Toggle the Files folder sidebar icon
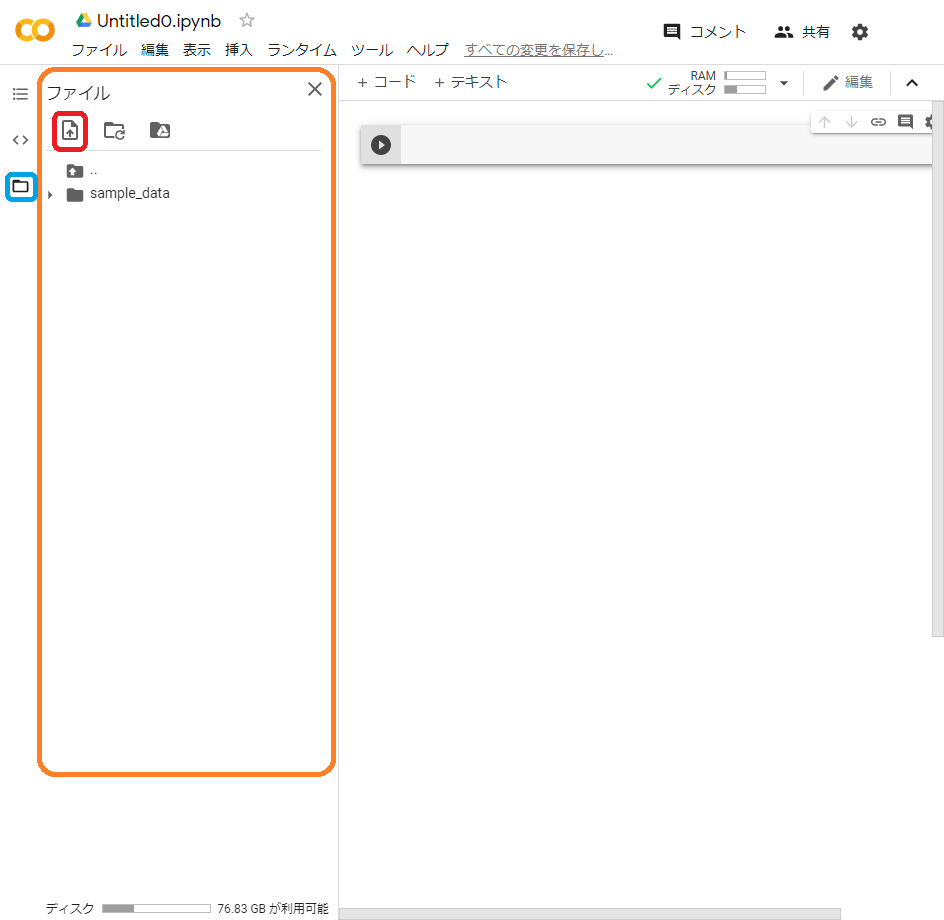Viewport: 944px width, 920px height. 20,187
